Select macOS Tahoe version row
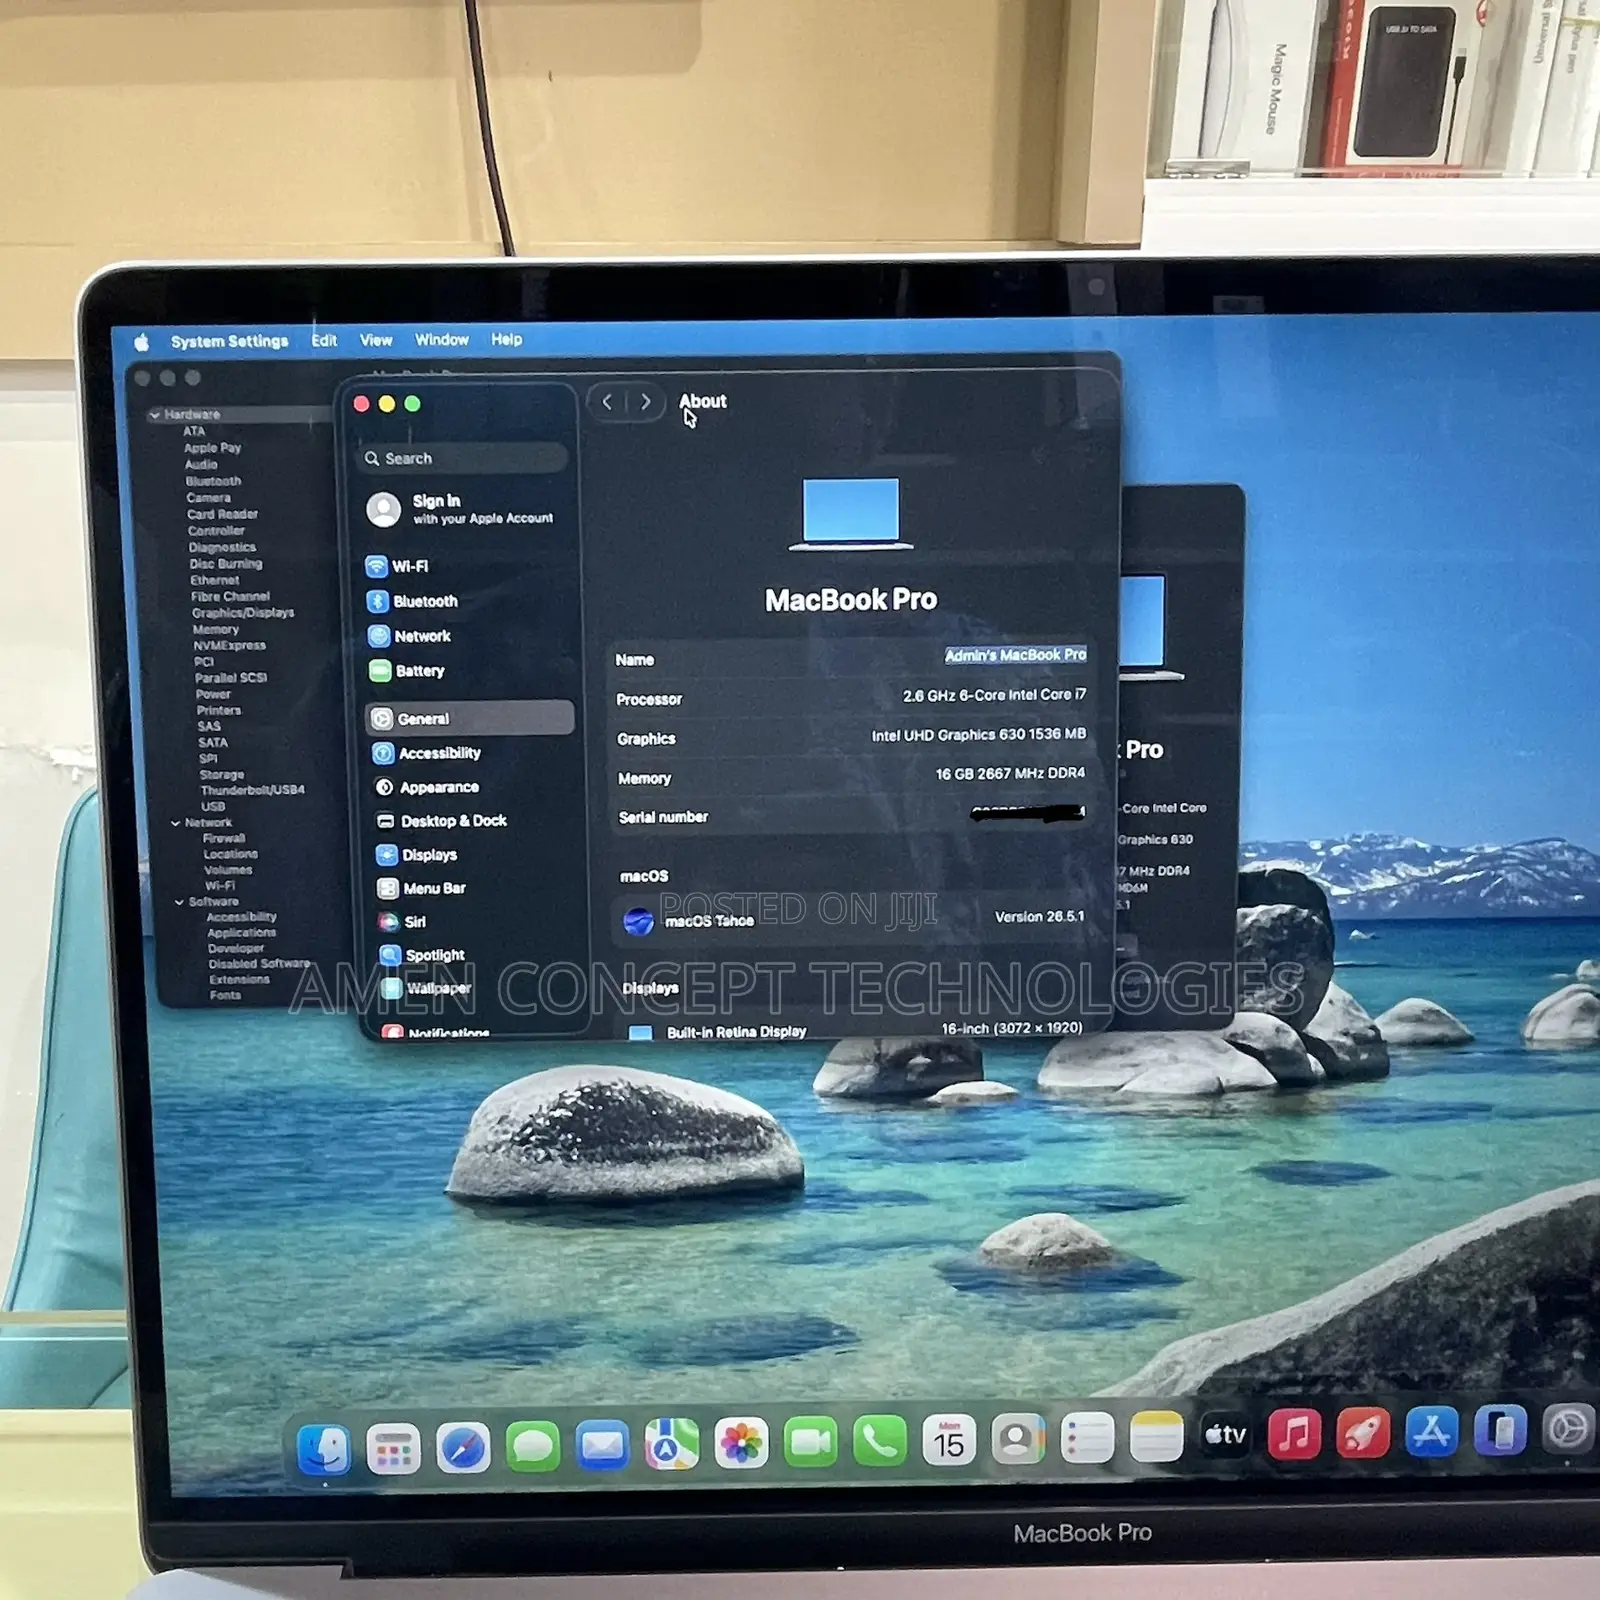This screenshot has height=1600, width=1600. [852, 919]
